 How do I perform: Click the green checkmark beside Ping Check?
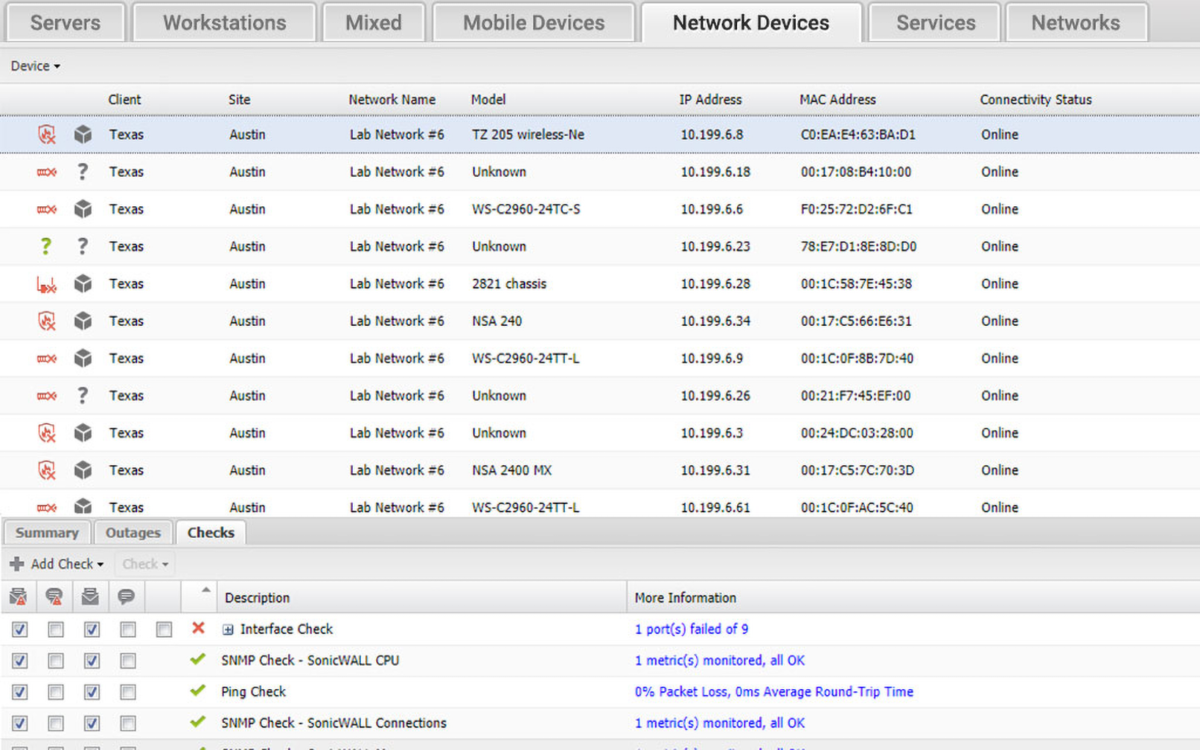tap(198, 691)
